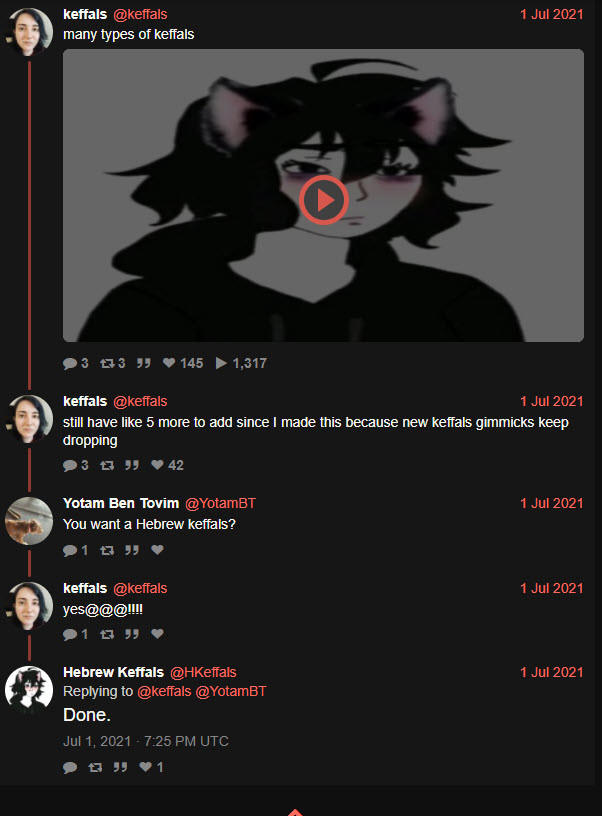Play the video in the top tweet

pos(323,200)
